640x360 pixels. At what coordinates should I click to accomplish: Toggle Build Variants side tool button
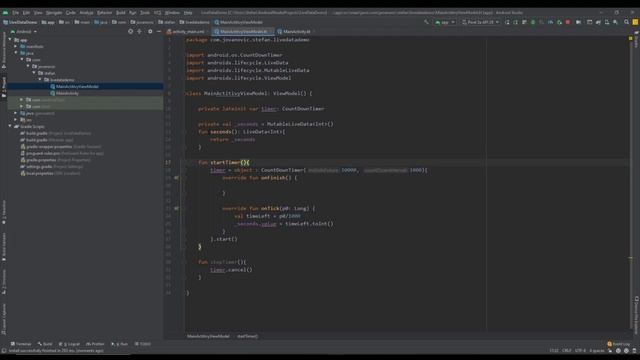(4, 247)
